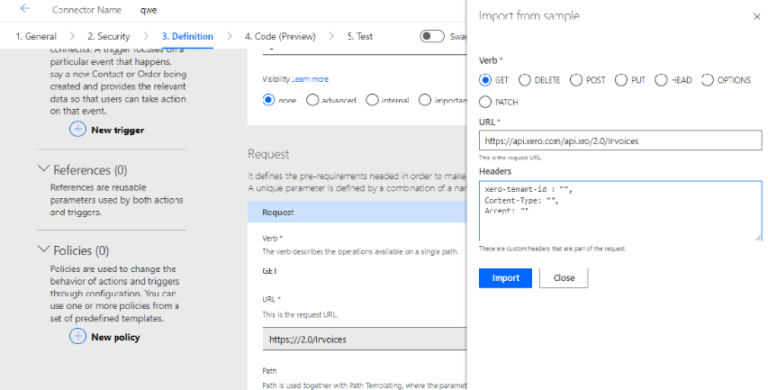Toggle the Swagger editor switch
Image resolution: width=768 pixels, height=390 pixels.
point(432,36)
